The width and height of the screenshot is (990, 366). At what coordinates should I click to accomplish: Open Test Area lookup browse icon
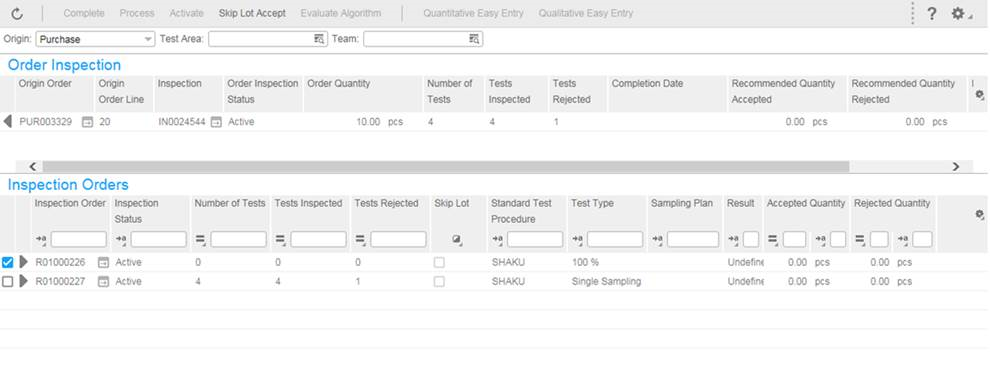coord(319,39)
